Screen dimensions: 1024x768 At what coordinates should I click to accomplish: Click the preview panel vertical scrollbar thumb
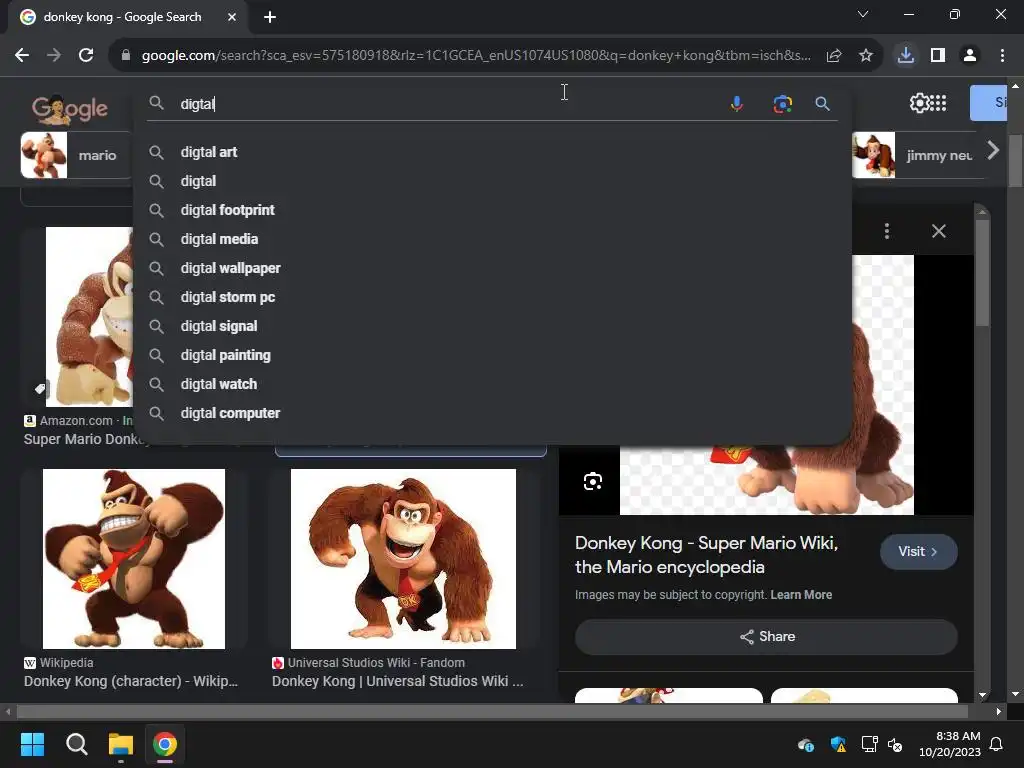[982, 272]
